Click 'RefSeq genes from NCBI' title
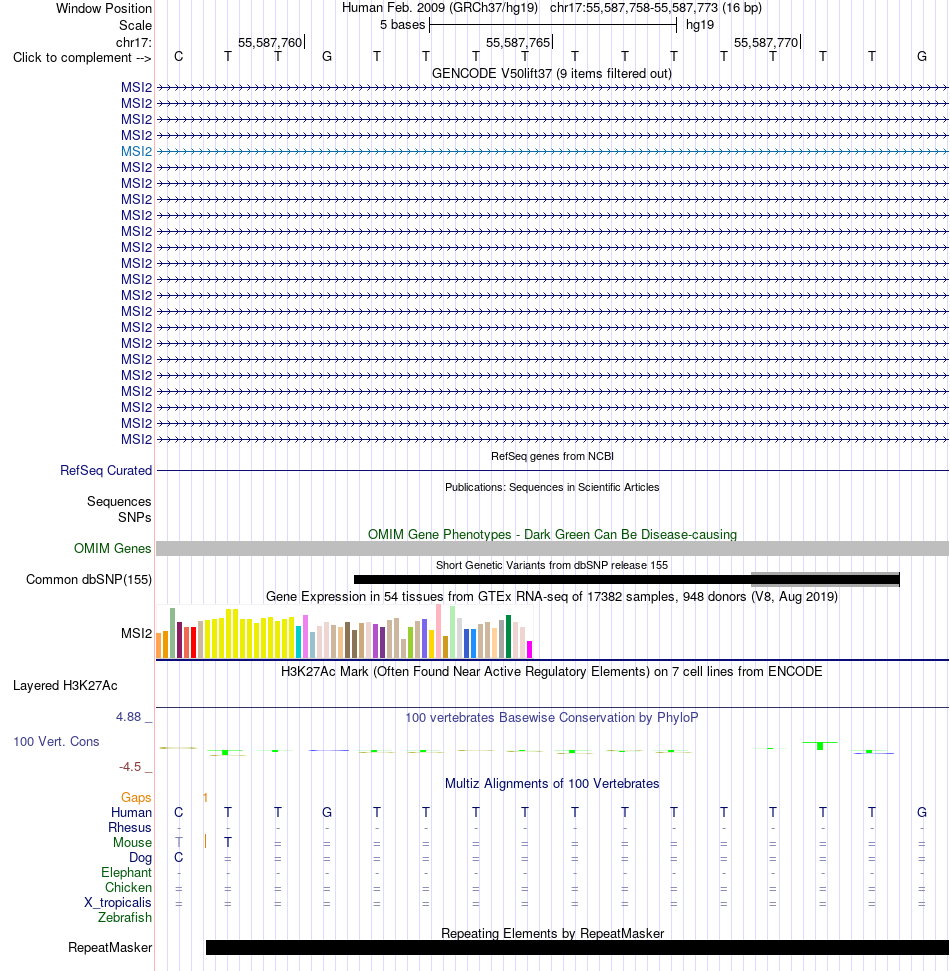This screenshot has height=971, width=950. tap(552, 456)
